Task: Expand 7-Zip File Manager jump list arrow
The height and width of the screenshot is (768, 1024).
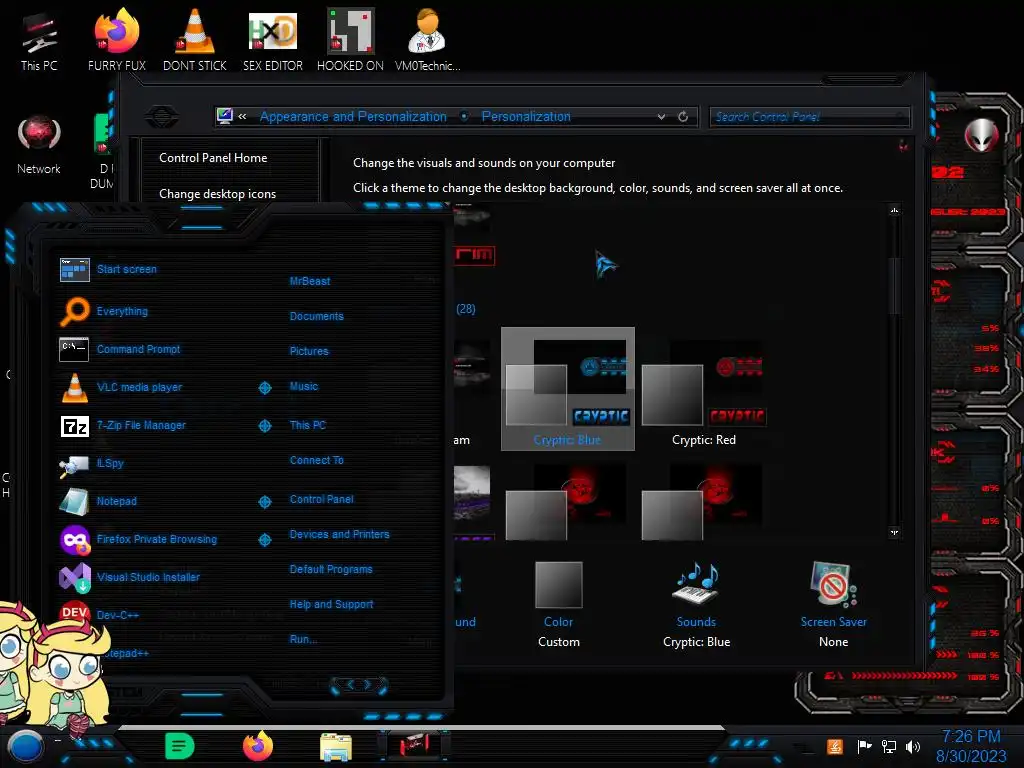Action: pos(265,426)
